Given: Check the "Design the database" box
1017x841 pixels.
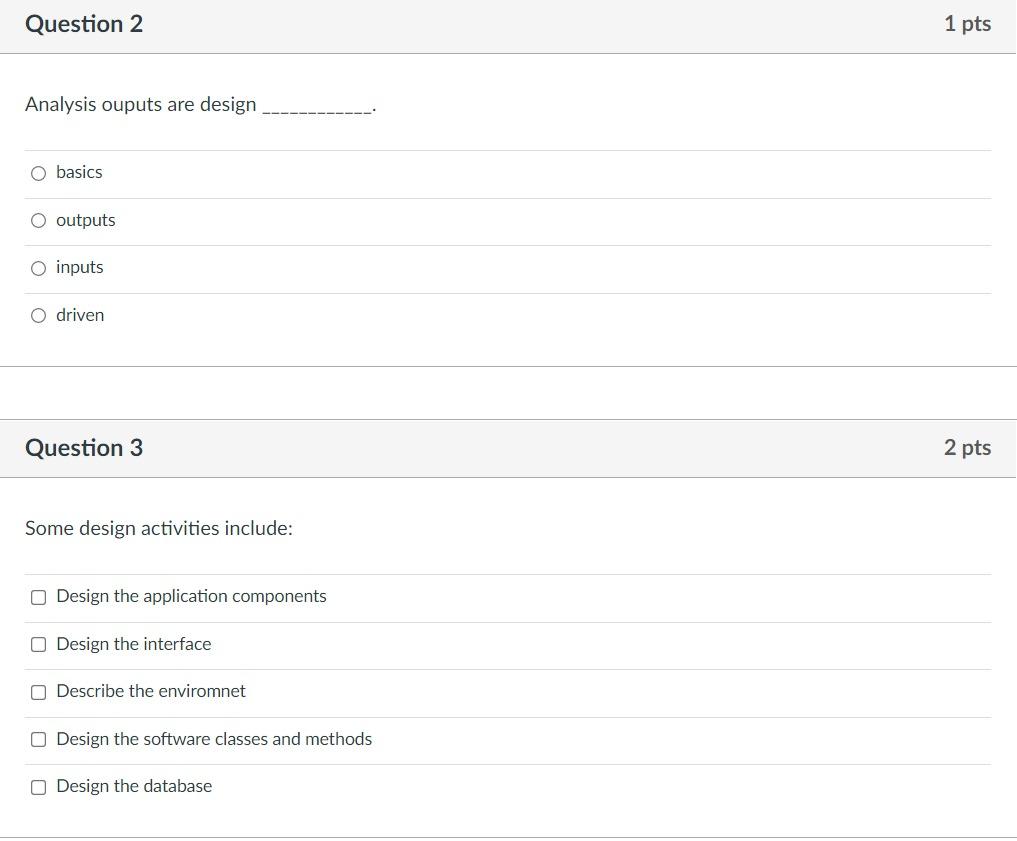Looking at the screenshot, I should 38,787.
